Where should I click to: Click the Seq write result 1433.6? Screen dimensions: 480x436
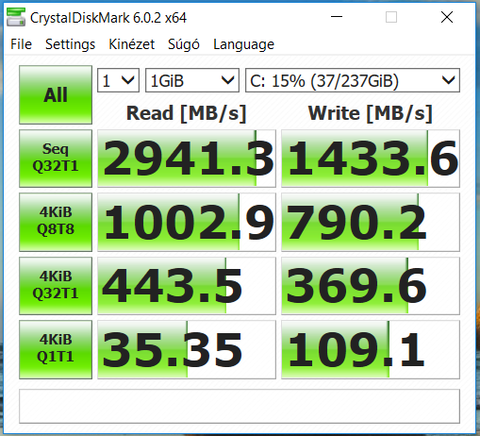tap(371, 158)
